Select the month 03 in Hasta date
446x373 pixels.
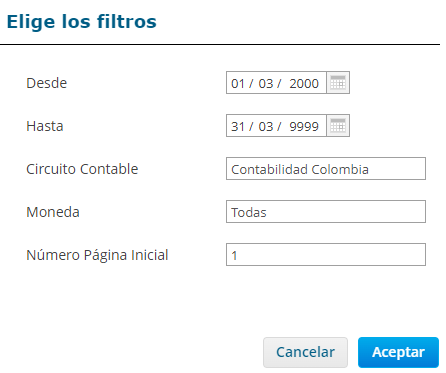(266, 126)
